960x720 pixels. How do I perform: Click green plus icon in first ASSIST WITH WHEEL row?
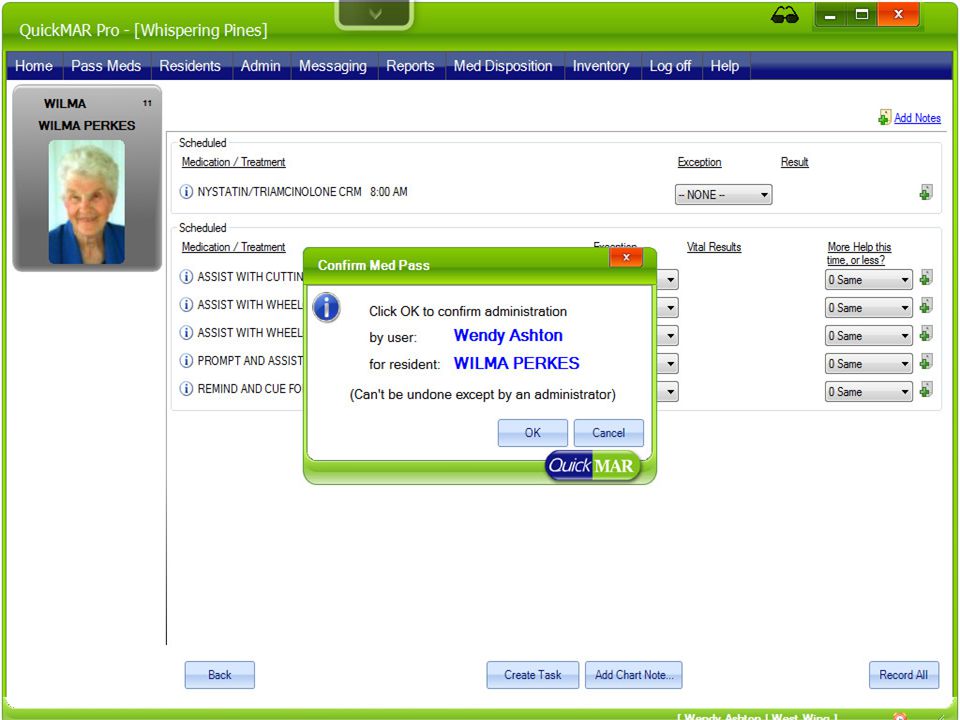[926, 305]
